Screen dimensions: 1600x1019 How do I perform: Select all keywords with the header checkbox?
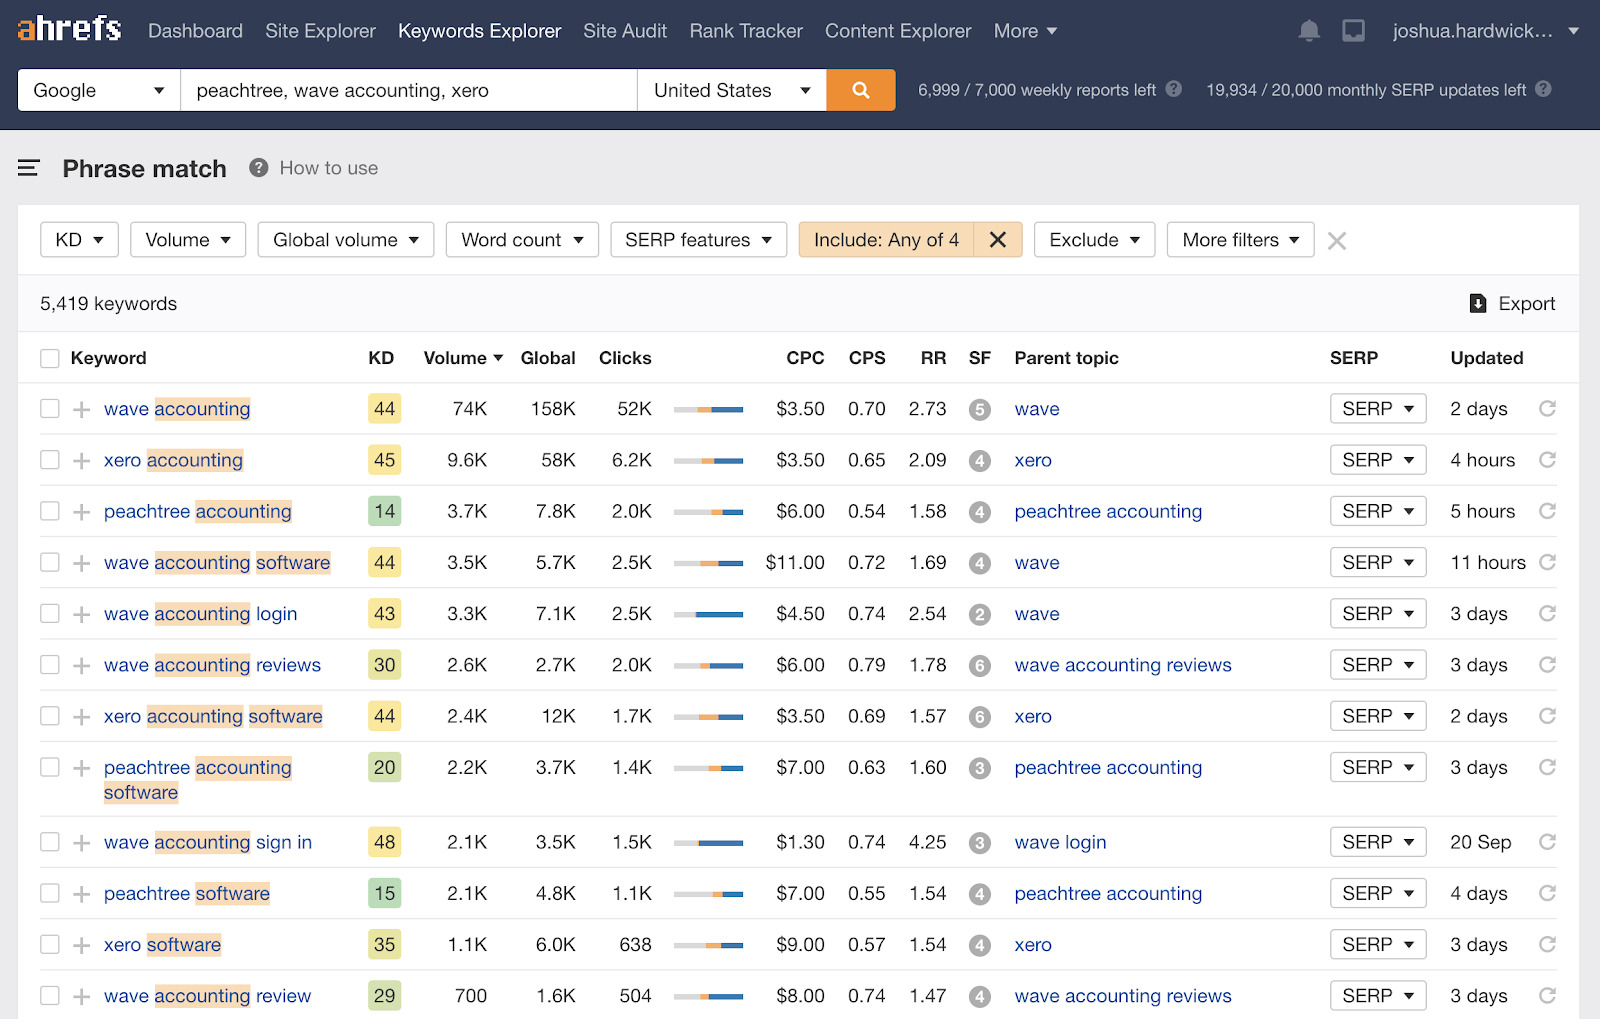pos(49,357)
